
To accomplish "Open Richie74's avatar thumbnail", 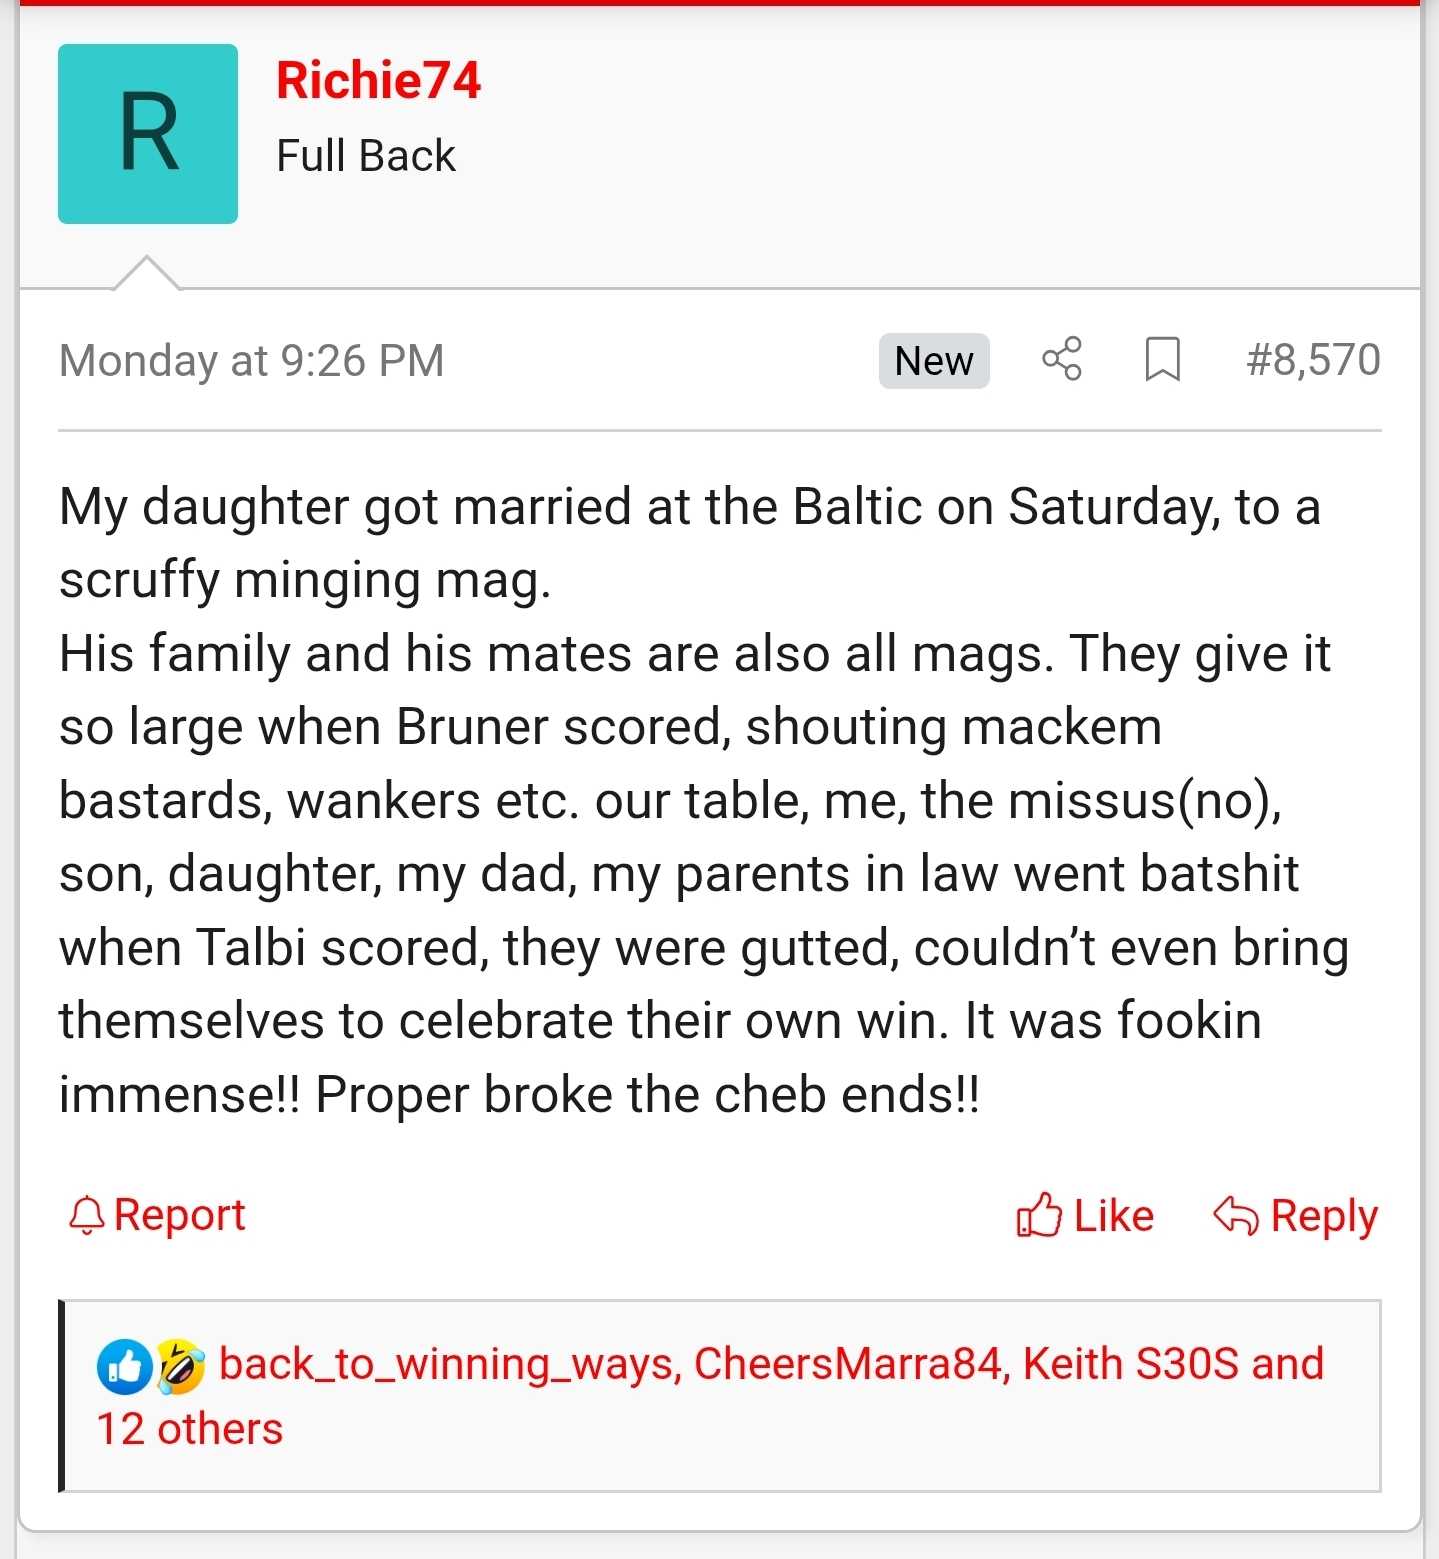I will click(148, 134).
